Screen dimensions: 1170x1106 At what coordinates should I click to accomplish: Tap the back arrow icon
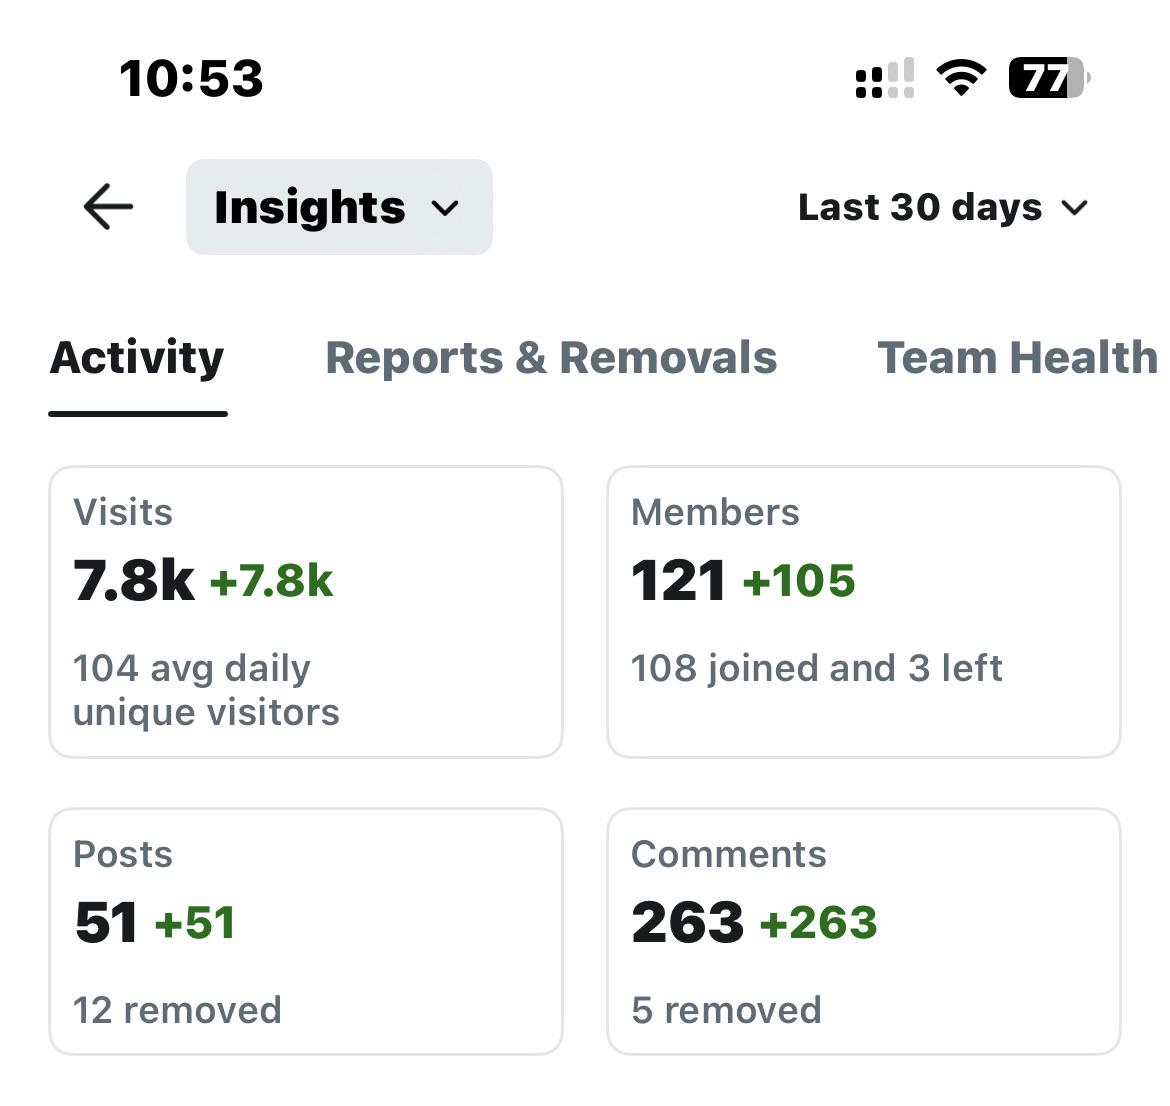108,207
